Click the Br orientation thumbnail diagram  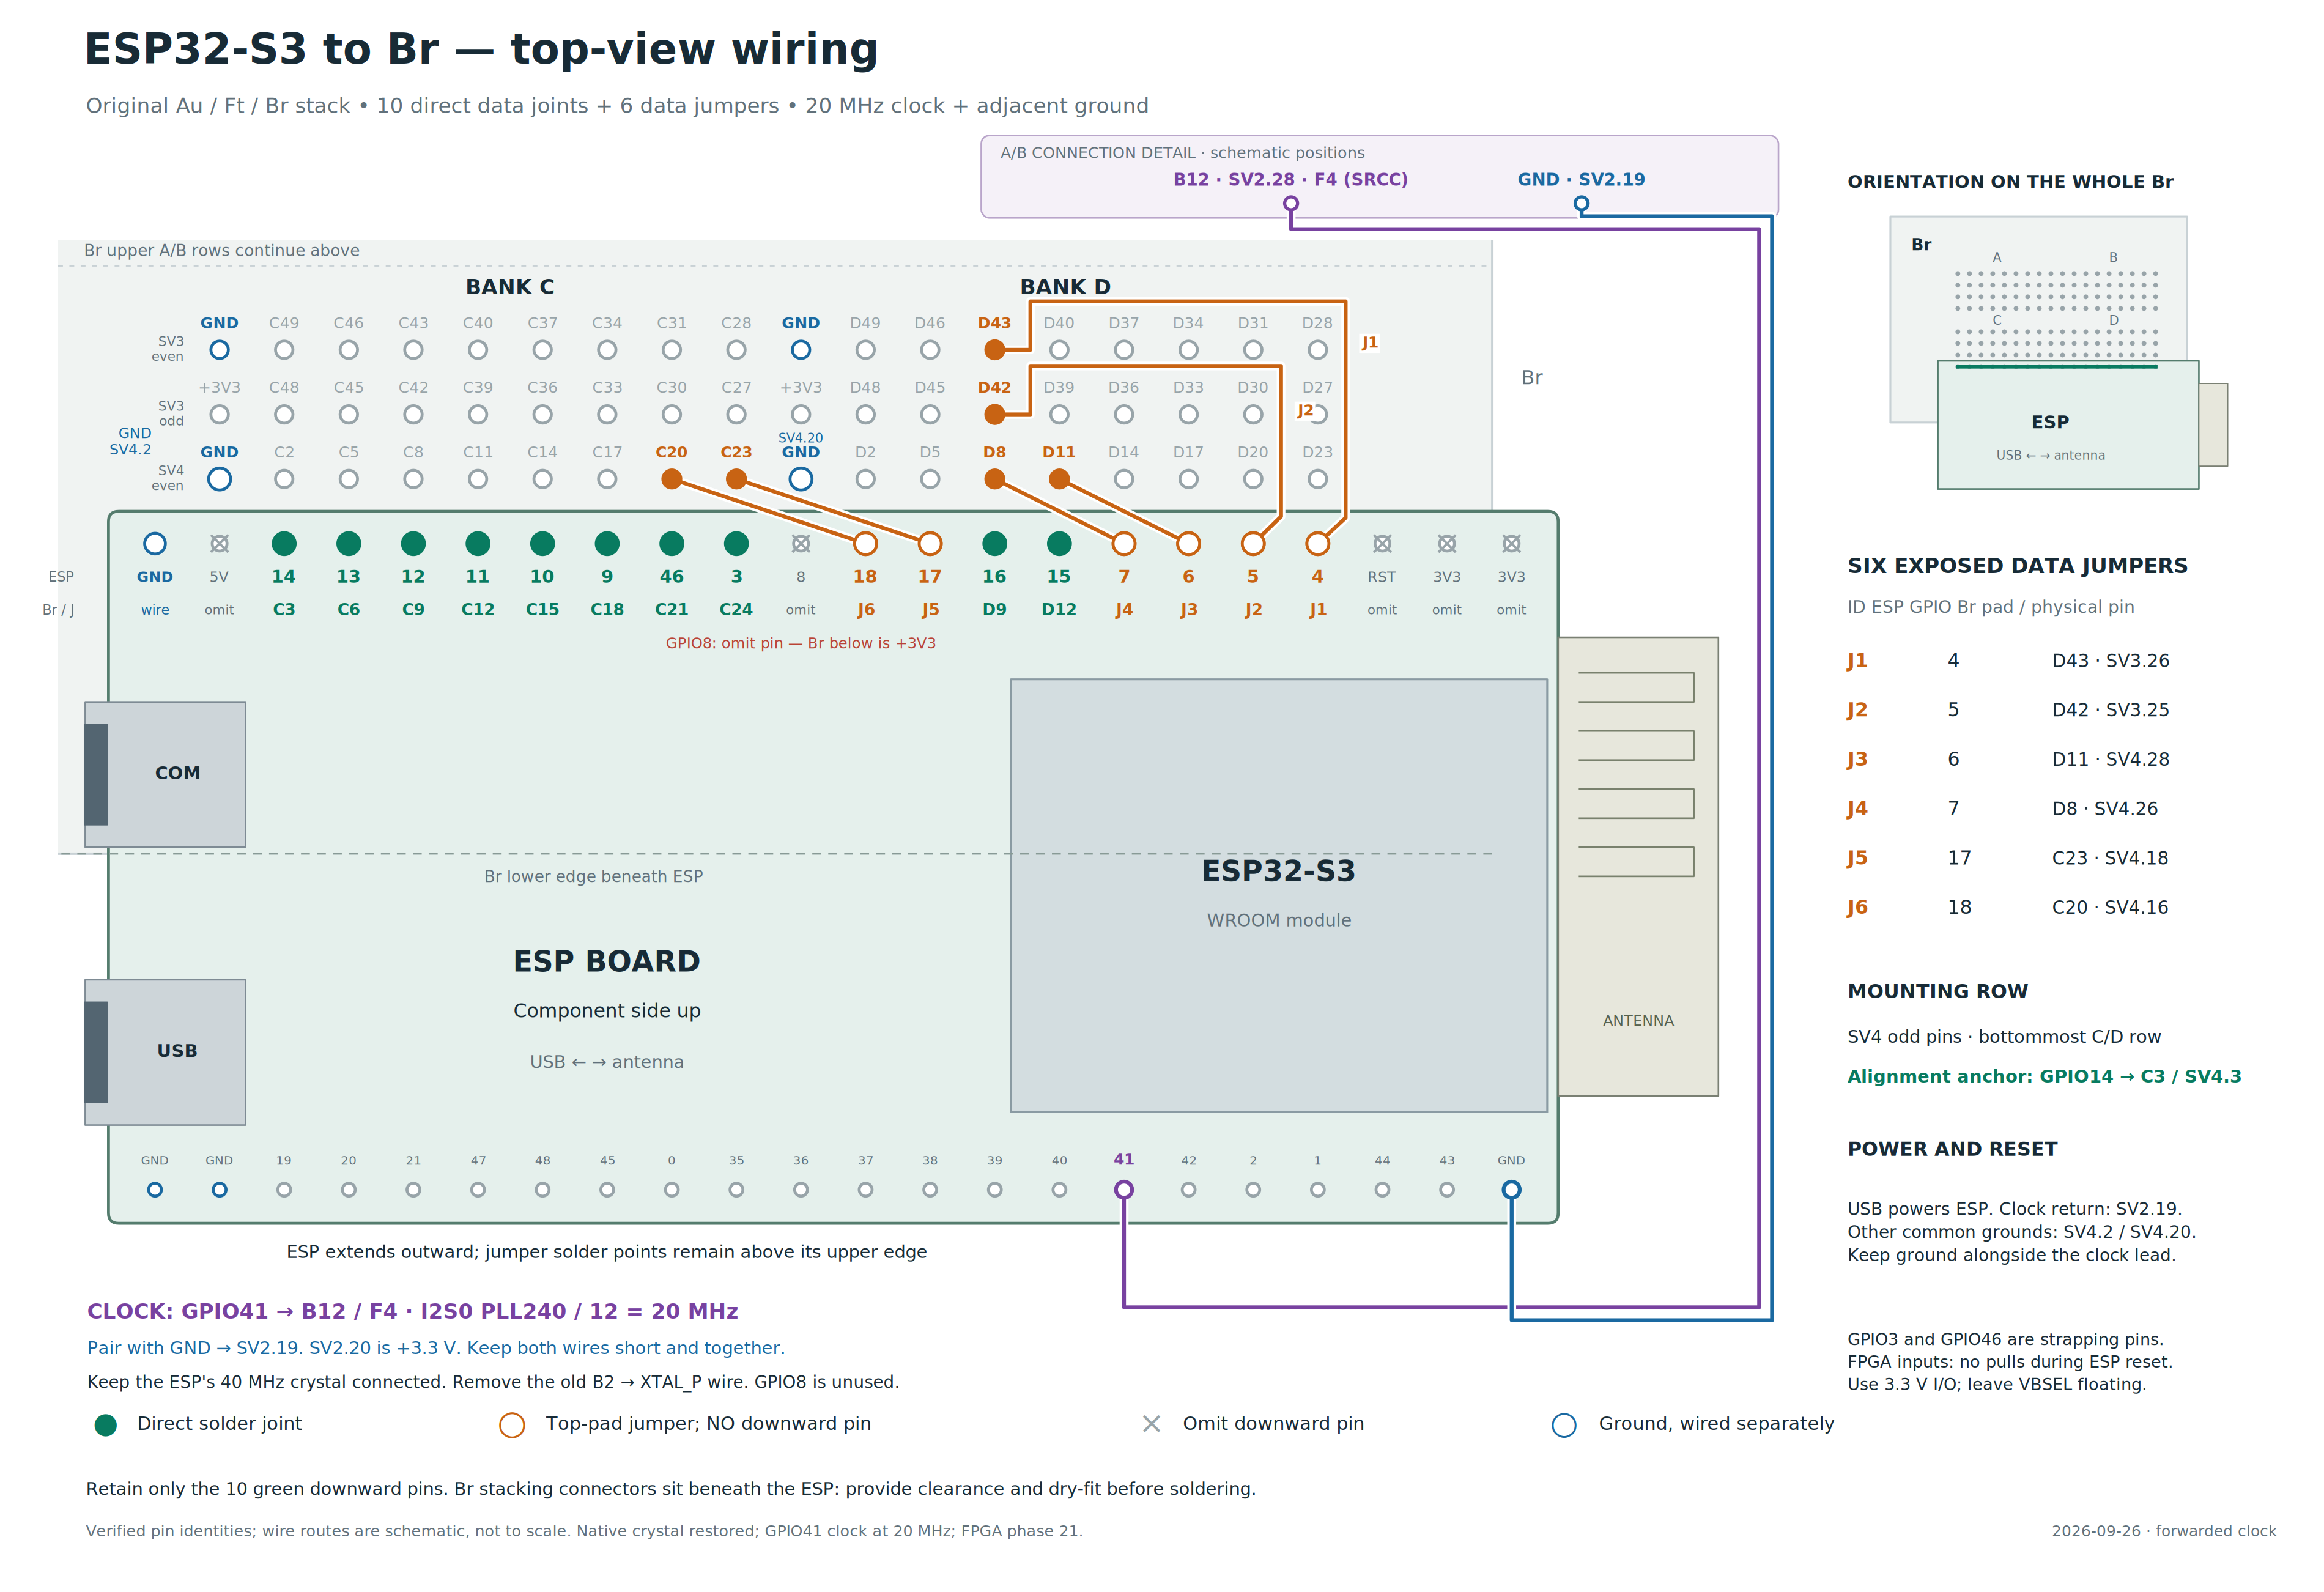pos(2058,353)
